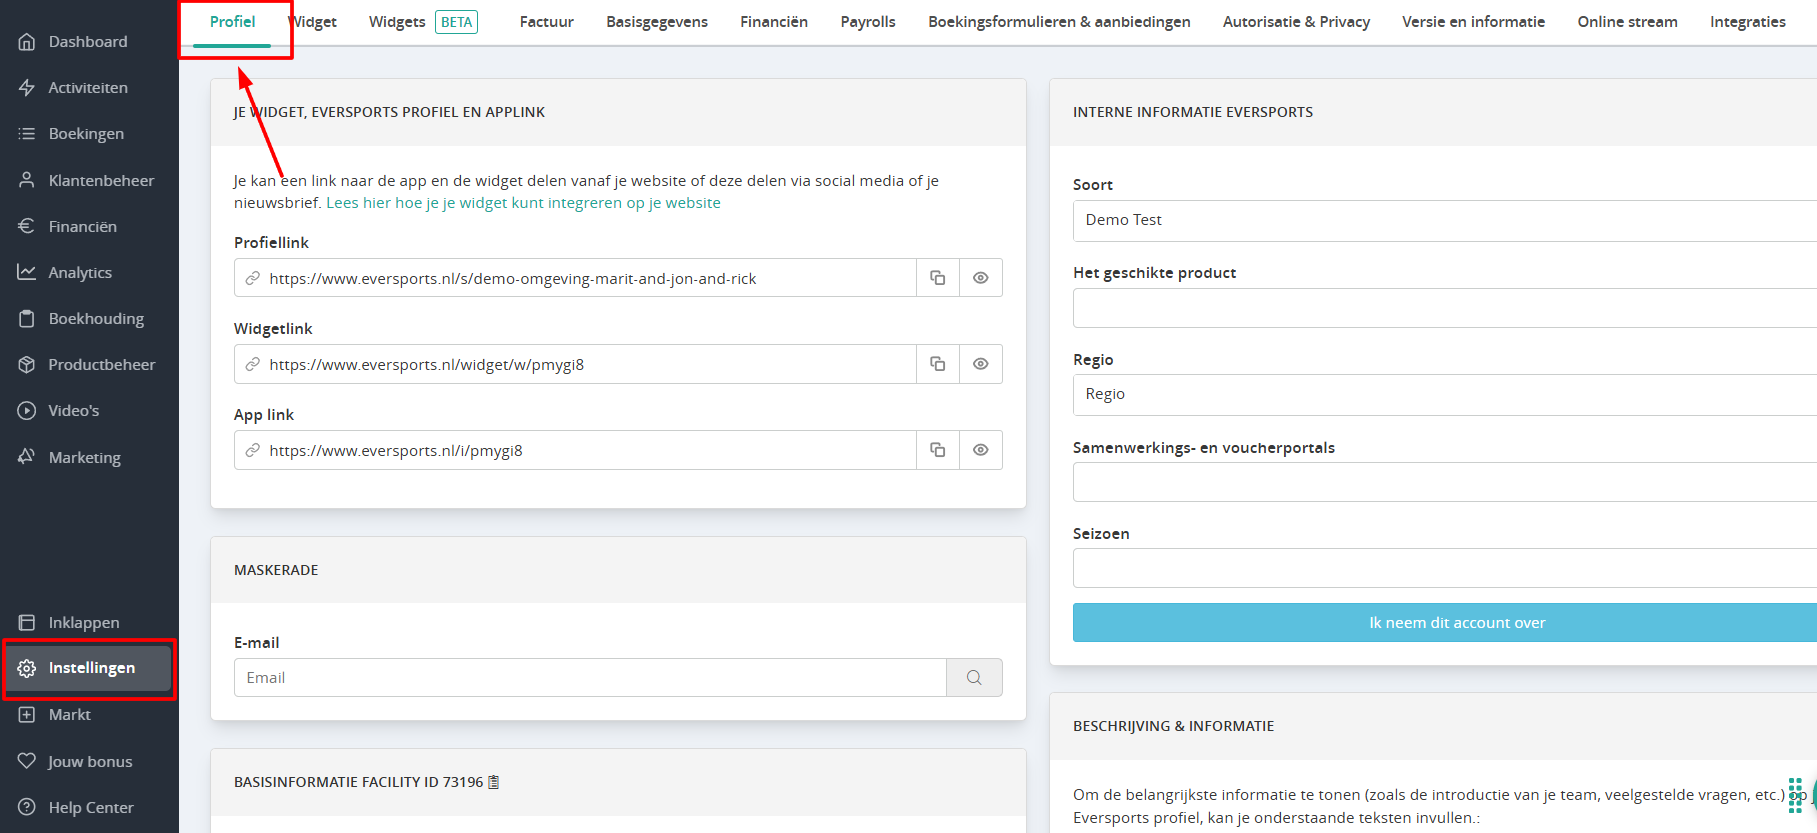This screenshot has height=833, width=1817.
Task: Click the Maskerade Email input field
Action: pos(590,677)
